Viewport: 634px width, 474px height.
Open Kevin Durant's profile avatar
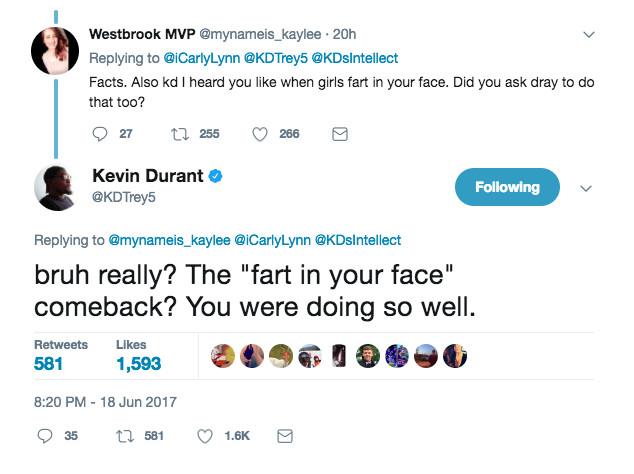(58, 187)
